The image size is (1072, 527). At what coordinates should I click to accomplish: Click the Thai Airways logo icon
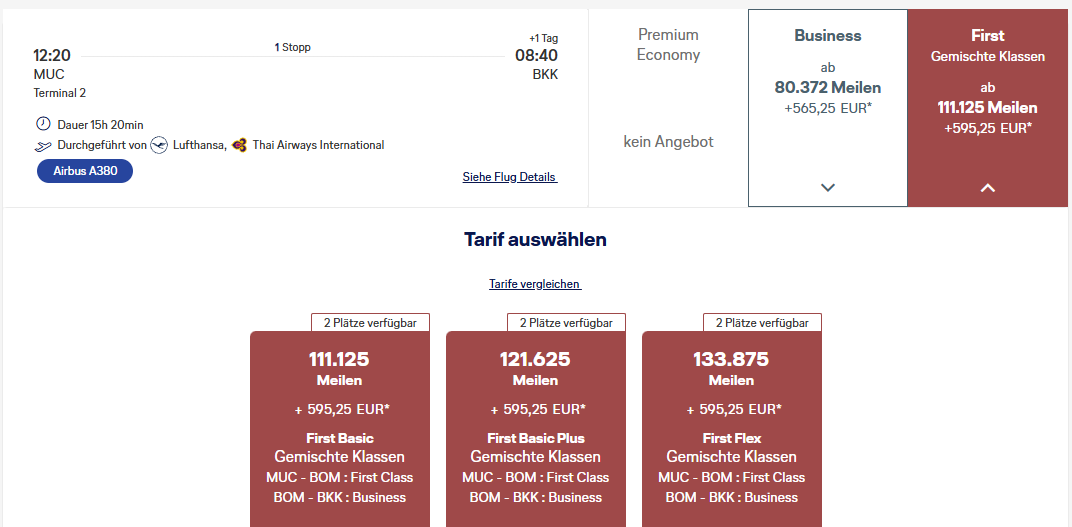pyautogui.click(x=239, y=145)
